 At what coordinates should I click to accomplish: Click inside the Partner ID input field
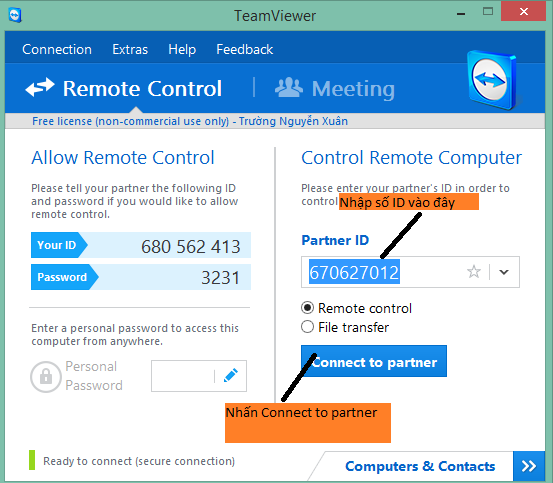click(383, 272)
